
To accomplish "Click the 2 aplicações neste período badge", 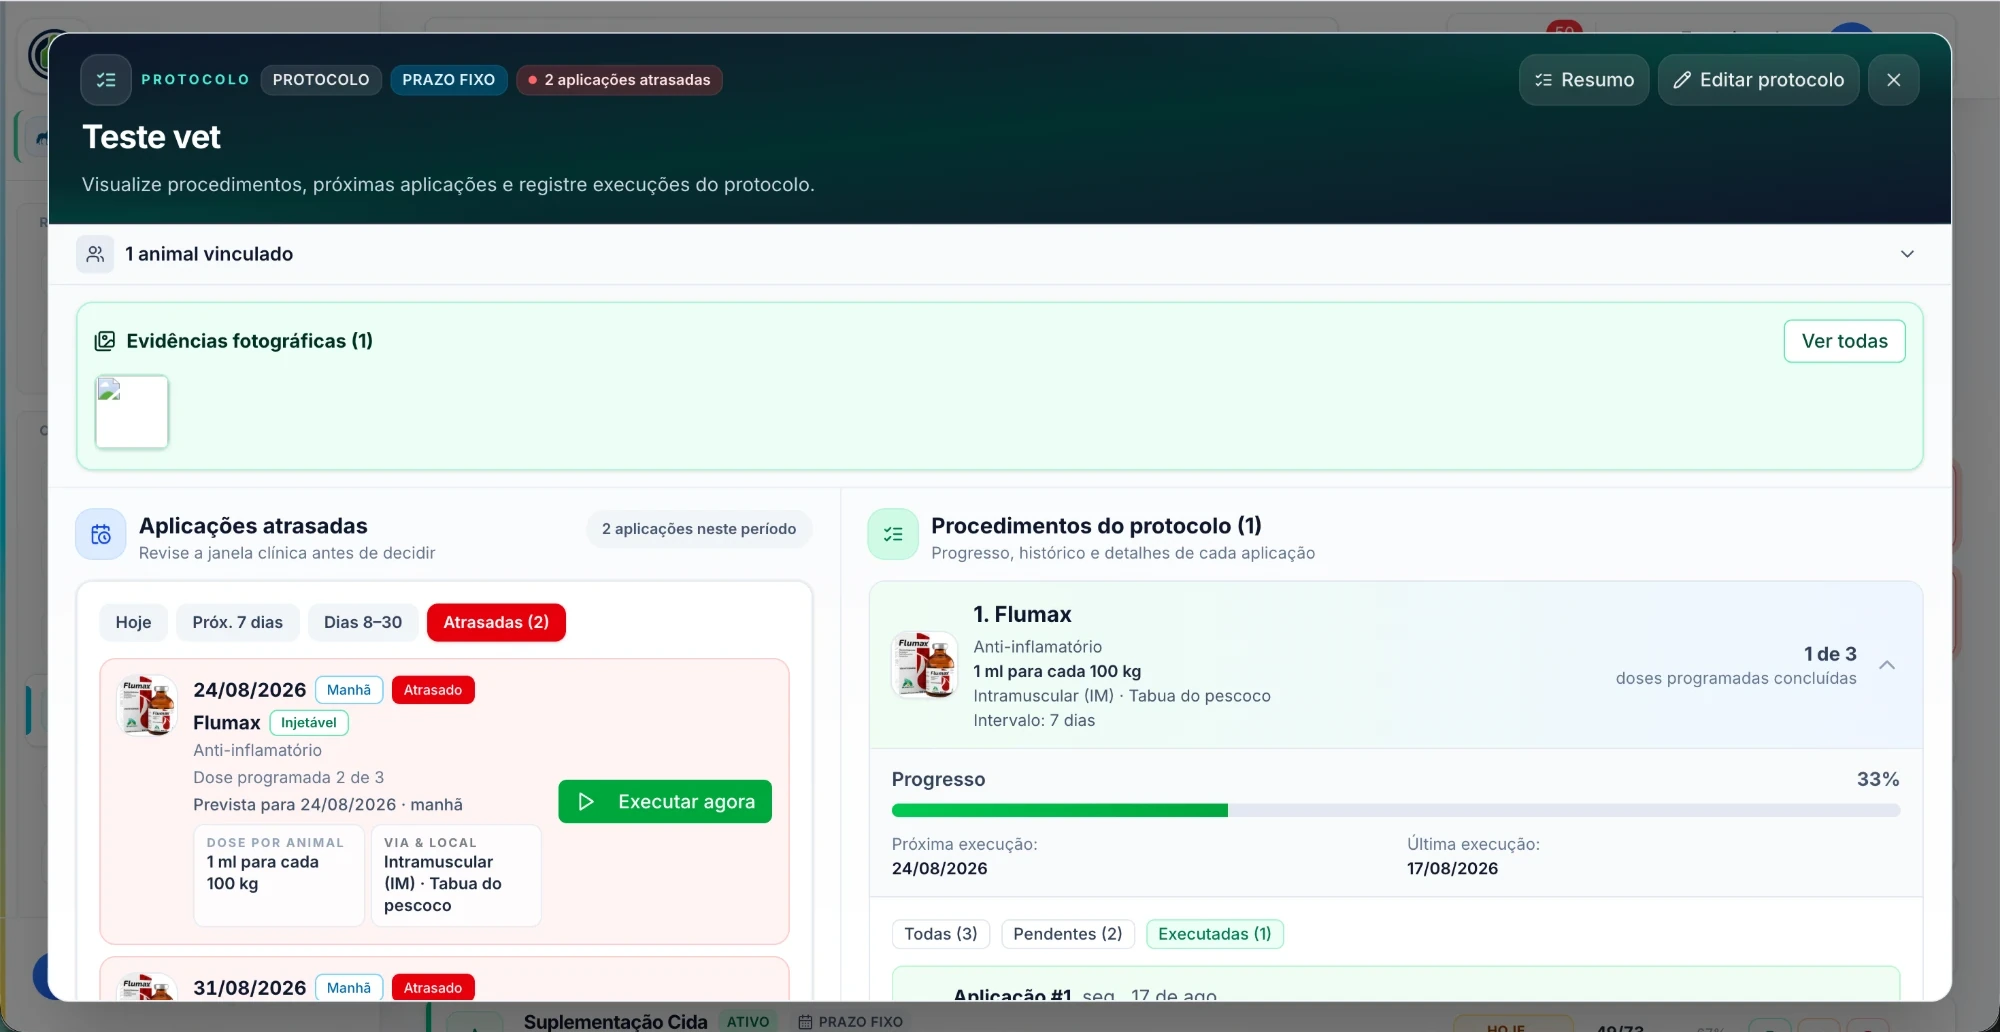I will (699, 529).
